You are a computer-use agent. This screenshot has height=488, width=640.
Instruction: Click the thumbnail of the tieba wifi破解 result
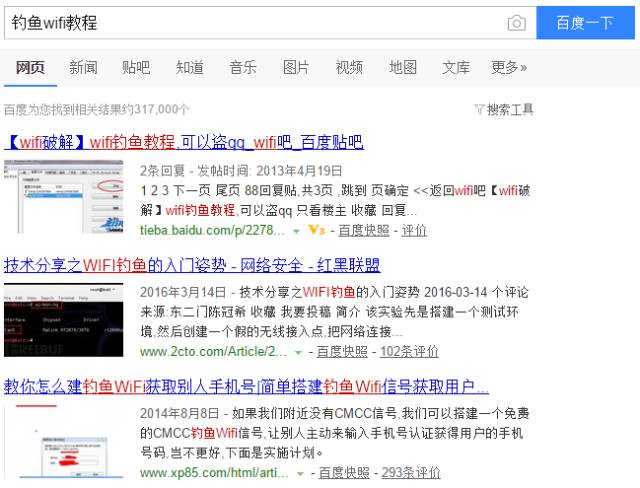(x=64, y=197)
